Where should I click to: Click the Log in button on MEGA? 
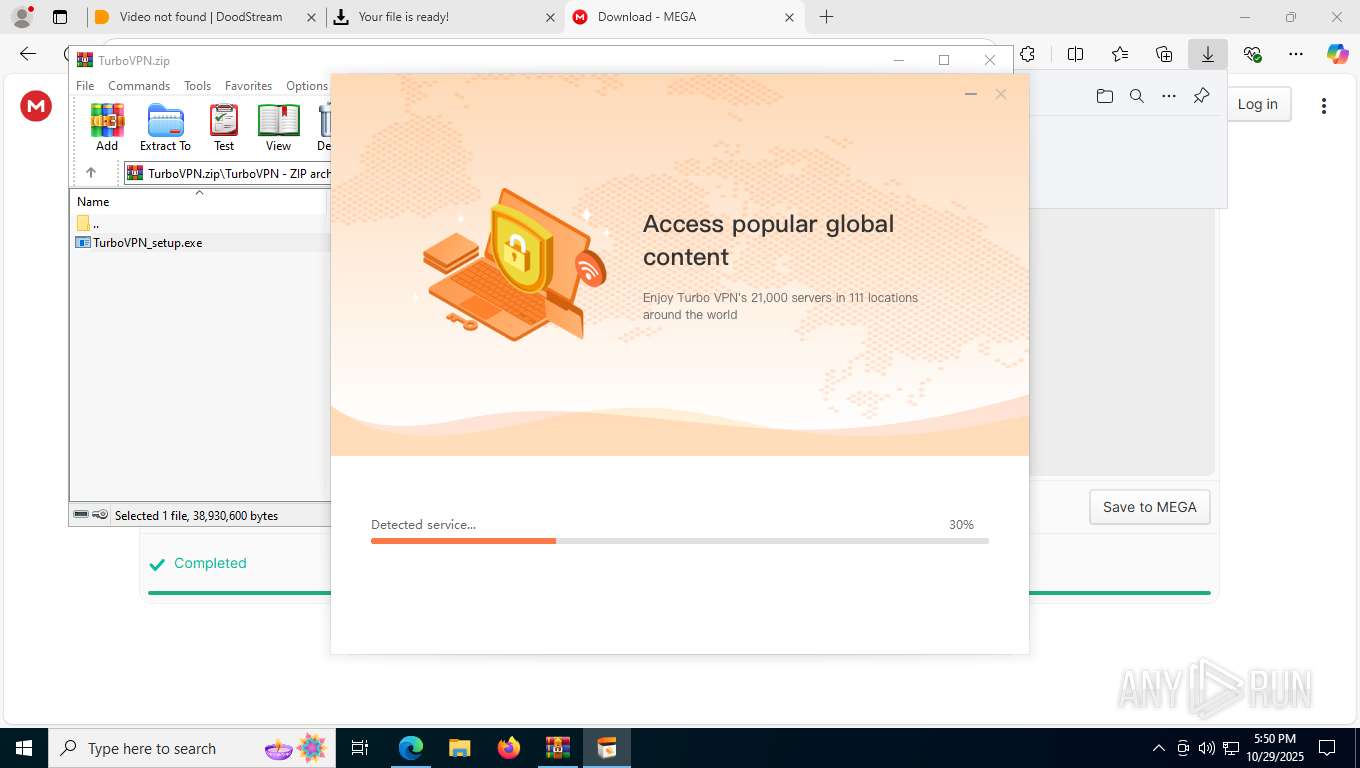tap(1257, 104)
